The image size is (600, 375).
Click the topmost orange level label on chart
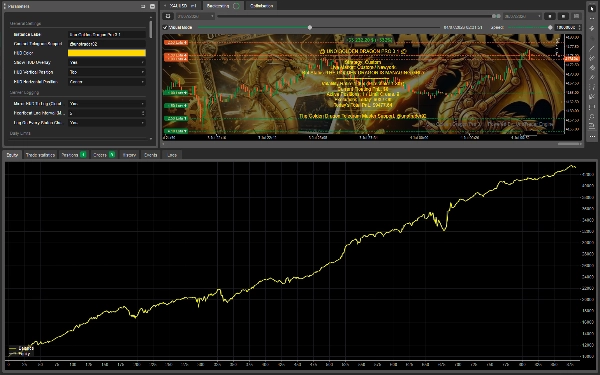click(x=176, y=42)
